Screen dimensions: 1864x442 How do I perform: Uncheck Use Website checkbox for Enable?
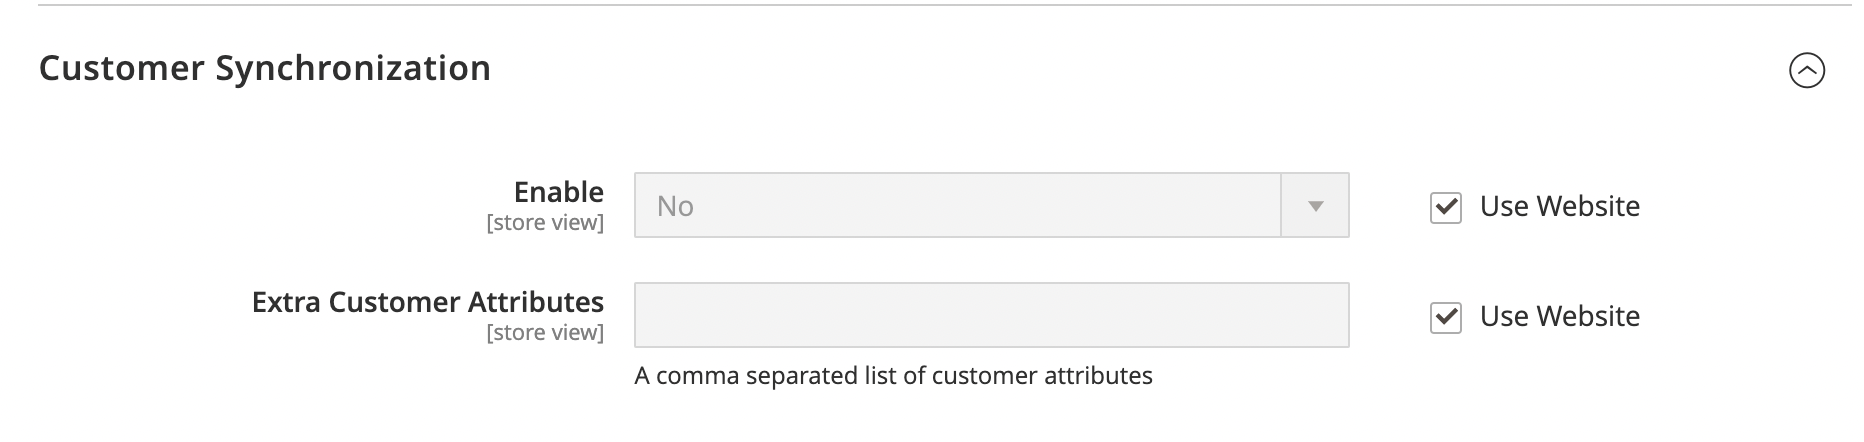click(x=1446, y=207)
